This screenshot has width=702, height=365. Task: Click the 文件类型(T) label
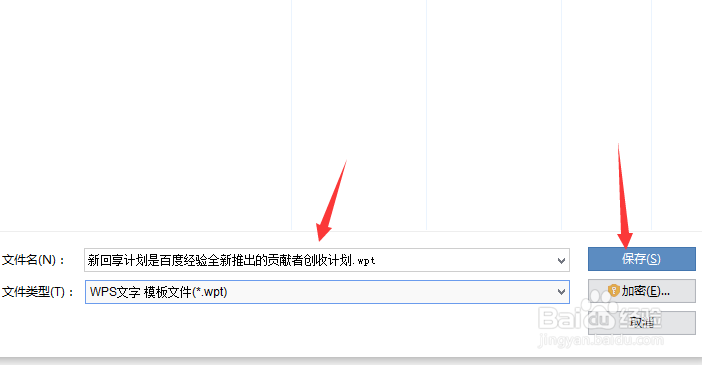[38, 292]
